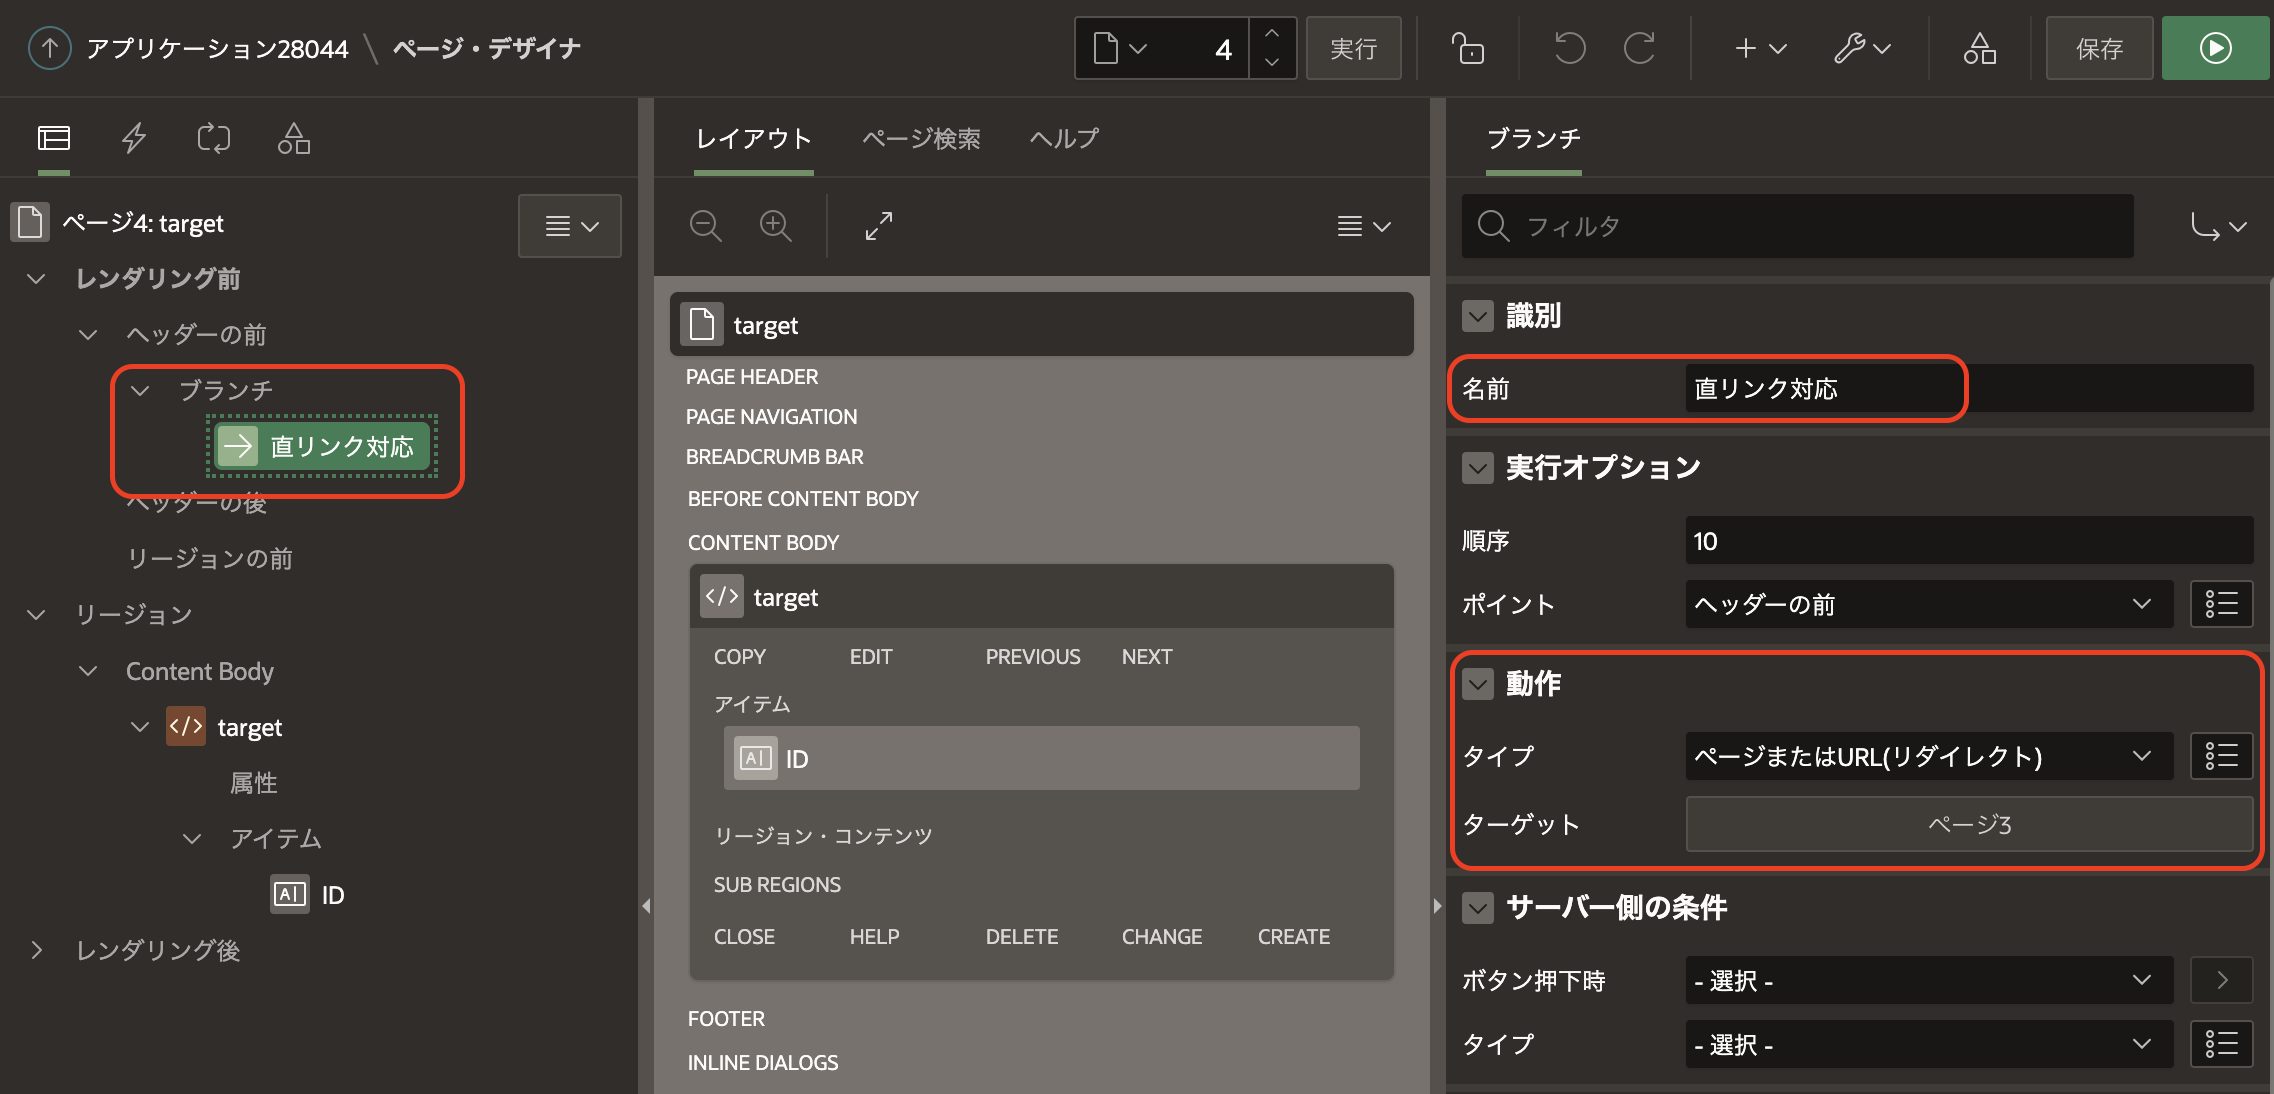This screenshot has height=1094, width=2274.
Task: Click the ターゲット ページ3 button
Action: coord(1969,824)
